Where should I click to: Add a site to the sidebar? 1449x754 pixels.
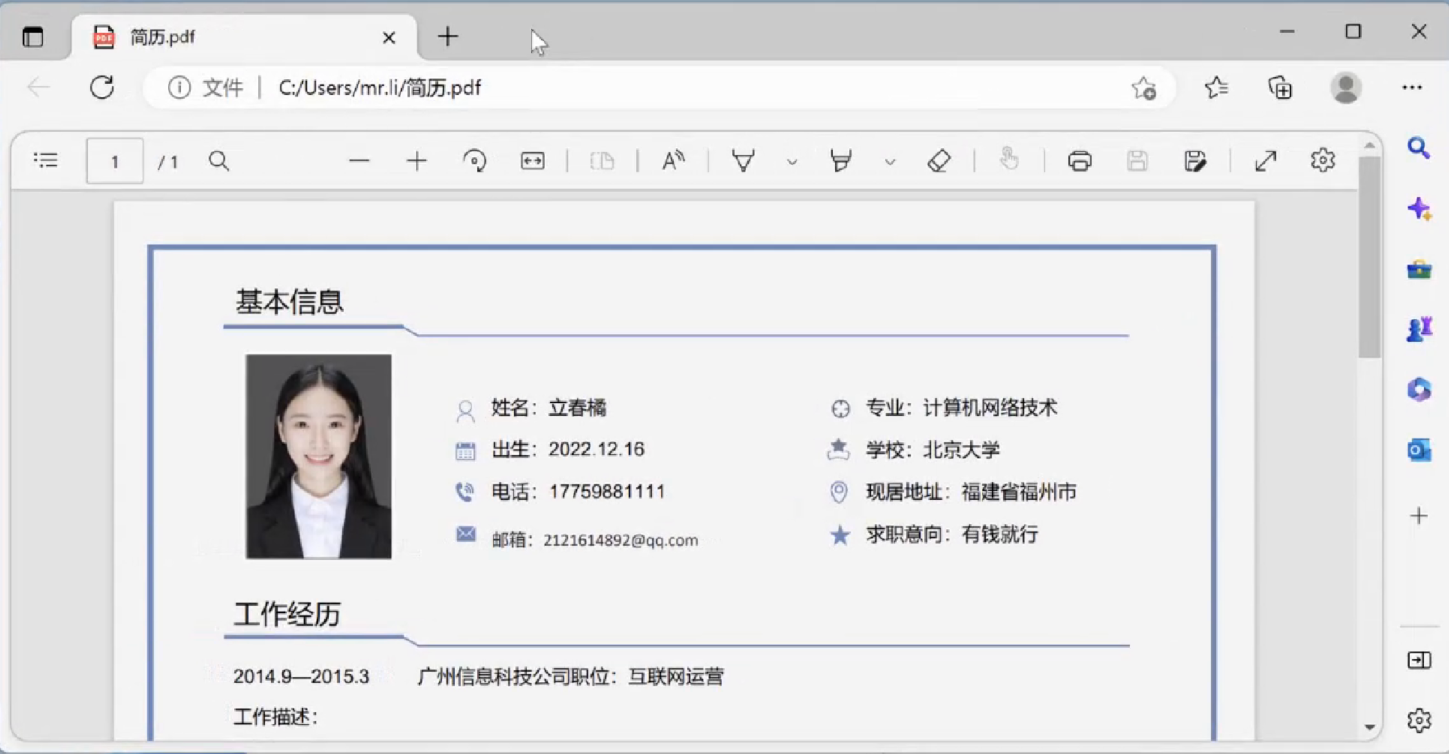(1419, 516)
